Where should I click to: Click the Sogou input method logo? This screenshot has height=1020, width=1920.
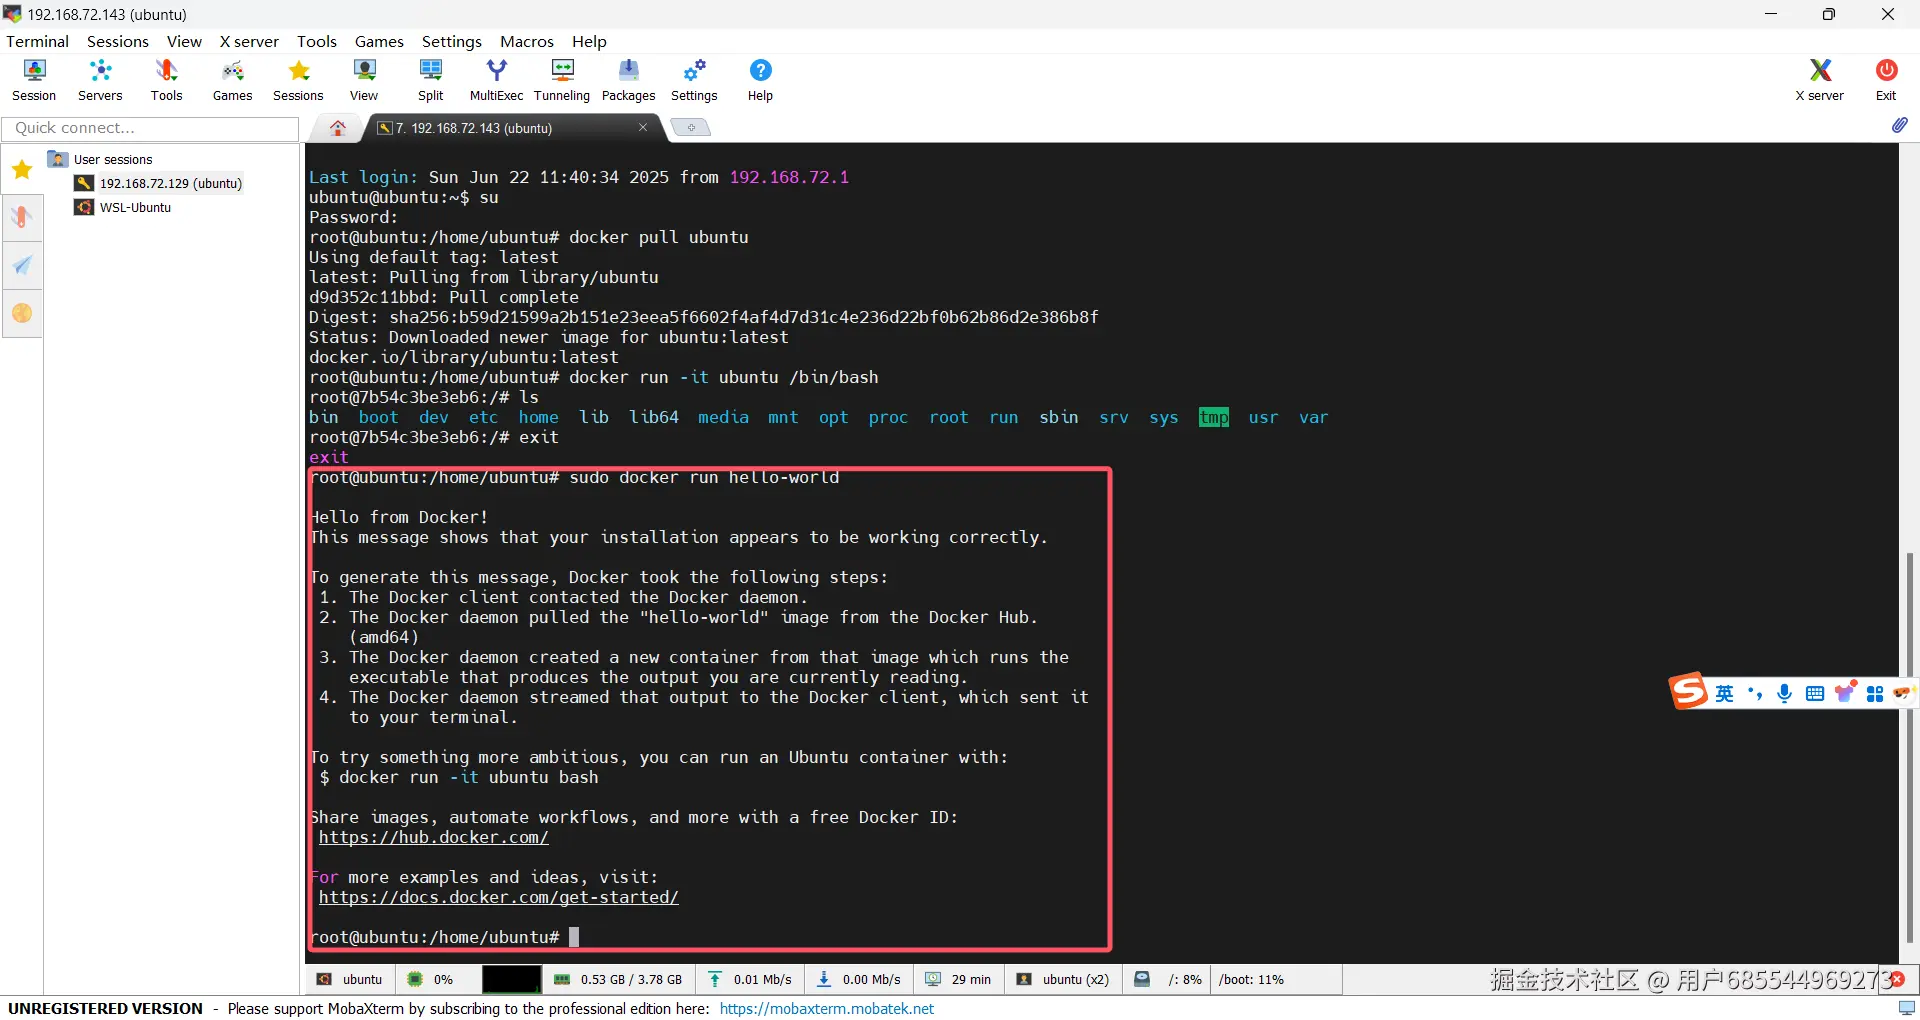click(x=1688, y=692)
